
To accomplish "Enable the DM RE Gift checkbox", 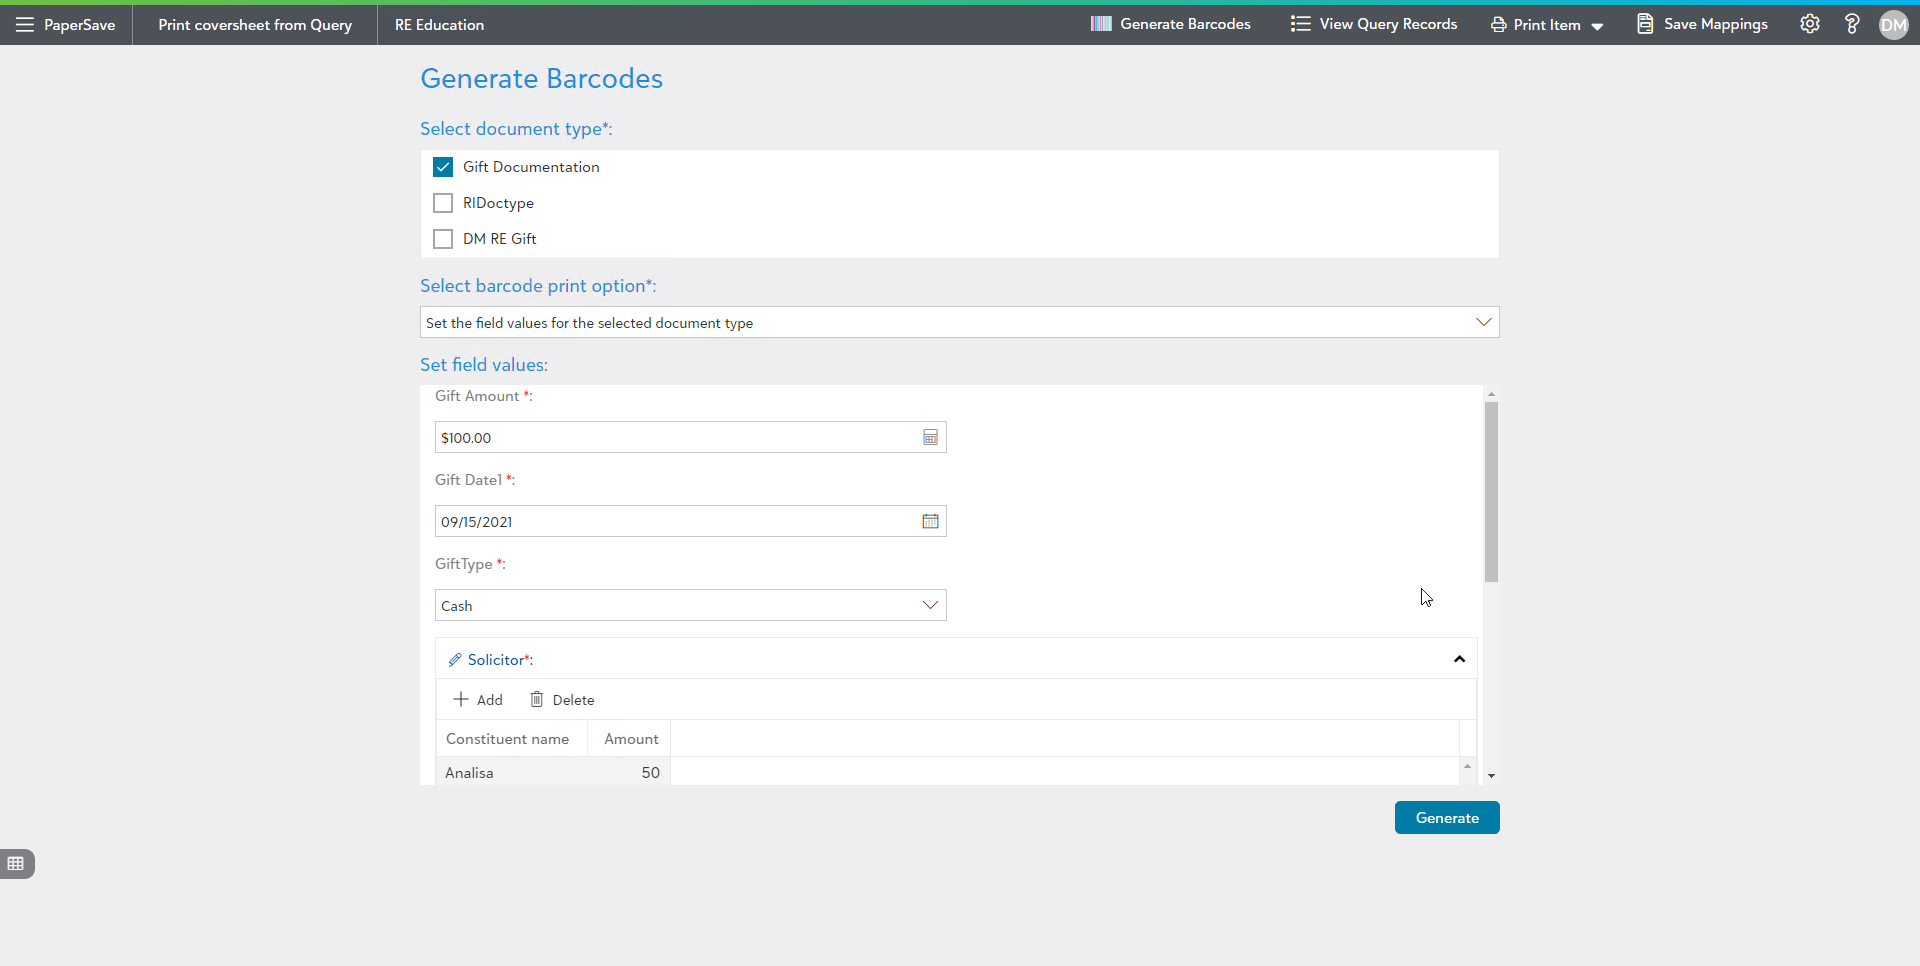I will [443, 239].
